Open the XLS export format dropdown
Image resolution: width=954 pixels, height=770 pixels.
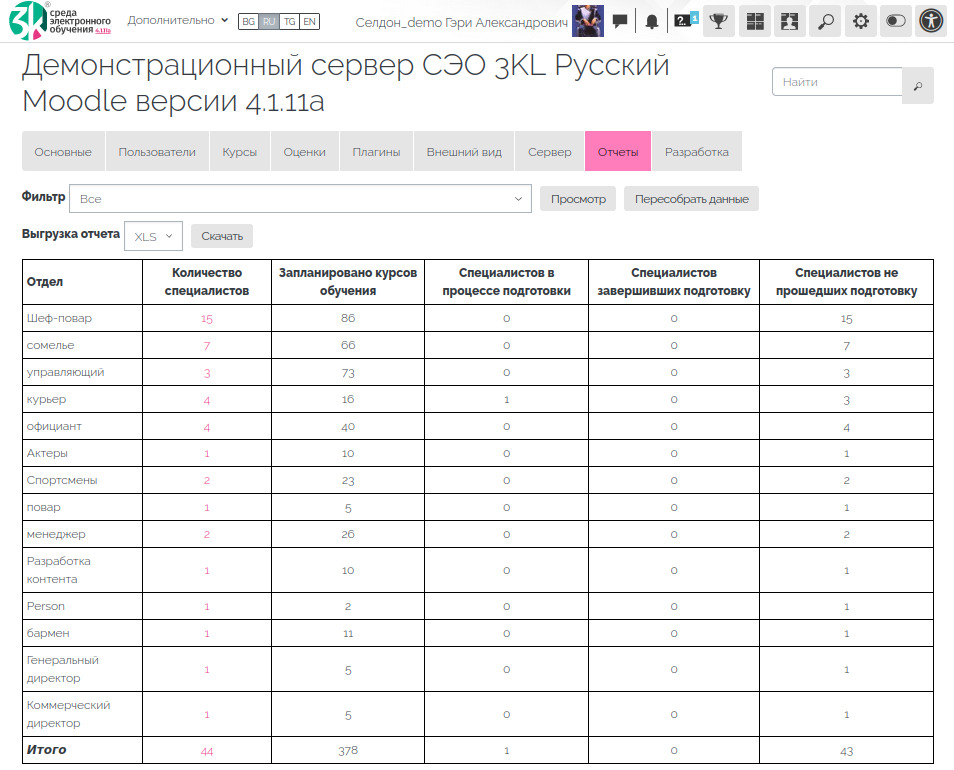[x=153, y=236]
